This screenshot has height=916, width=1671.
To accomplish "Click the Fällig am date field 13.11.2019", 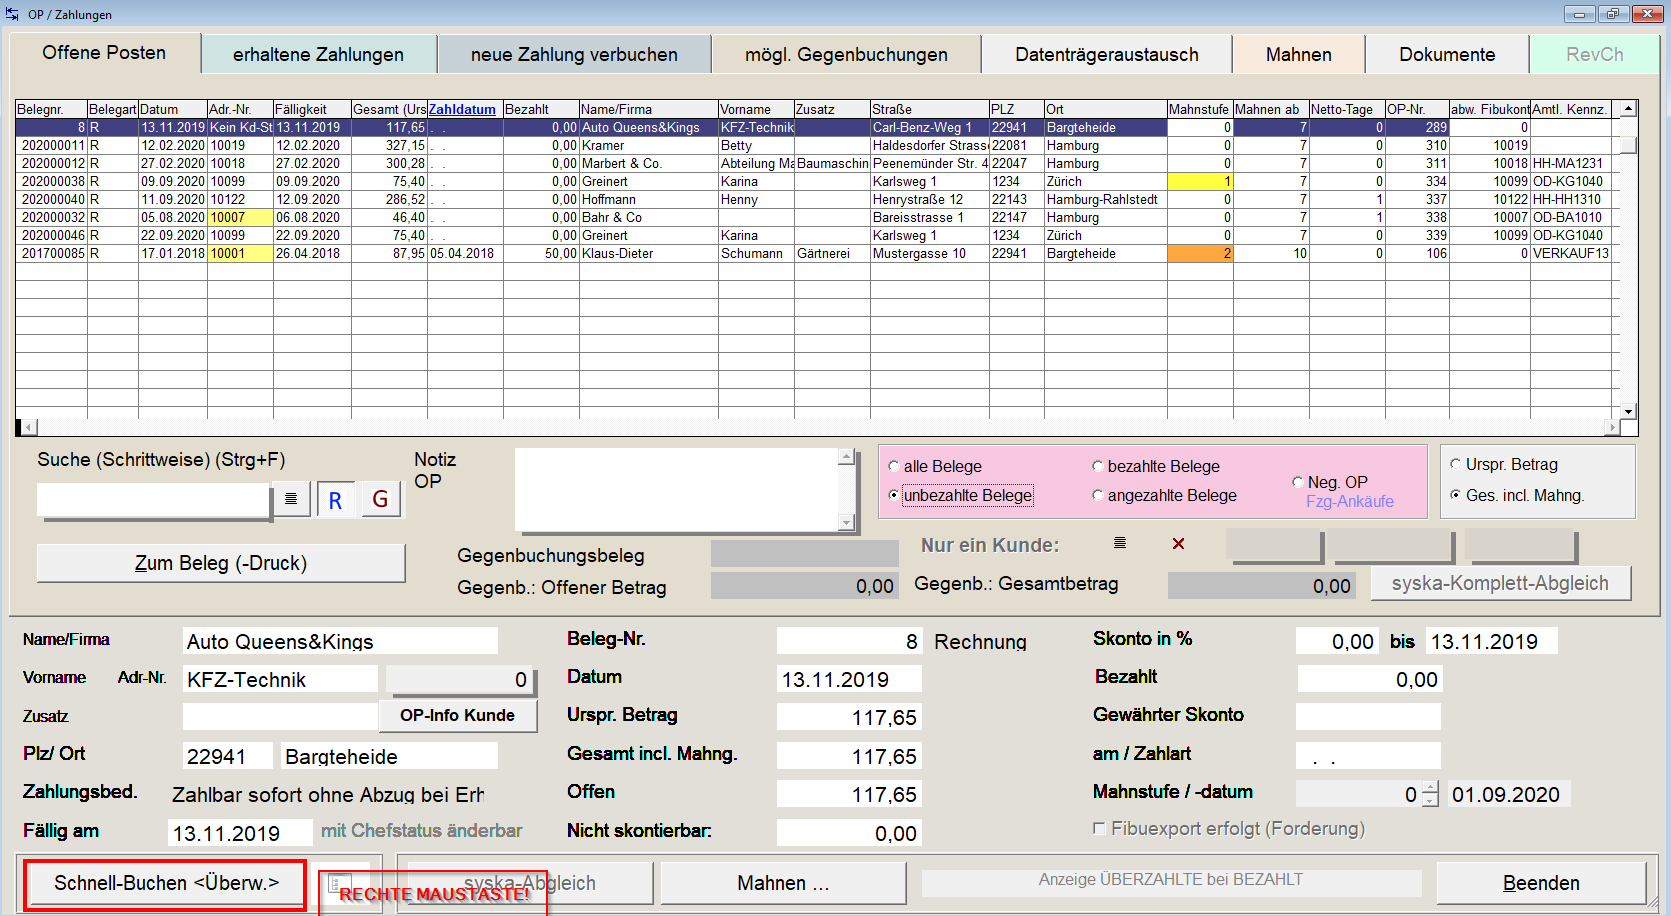I will 240,833.
